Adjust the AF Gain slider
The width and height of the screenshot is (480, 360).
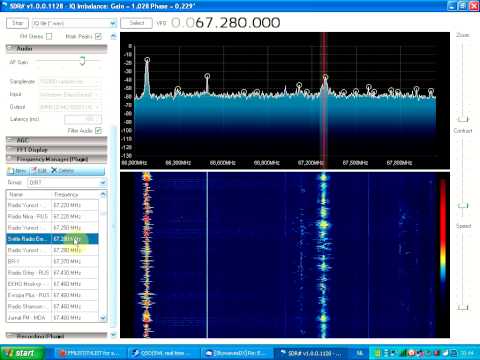pos(82,61)
